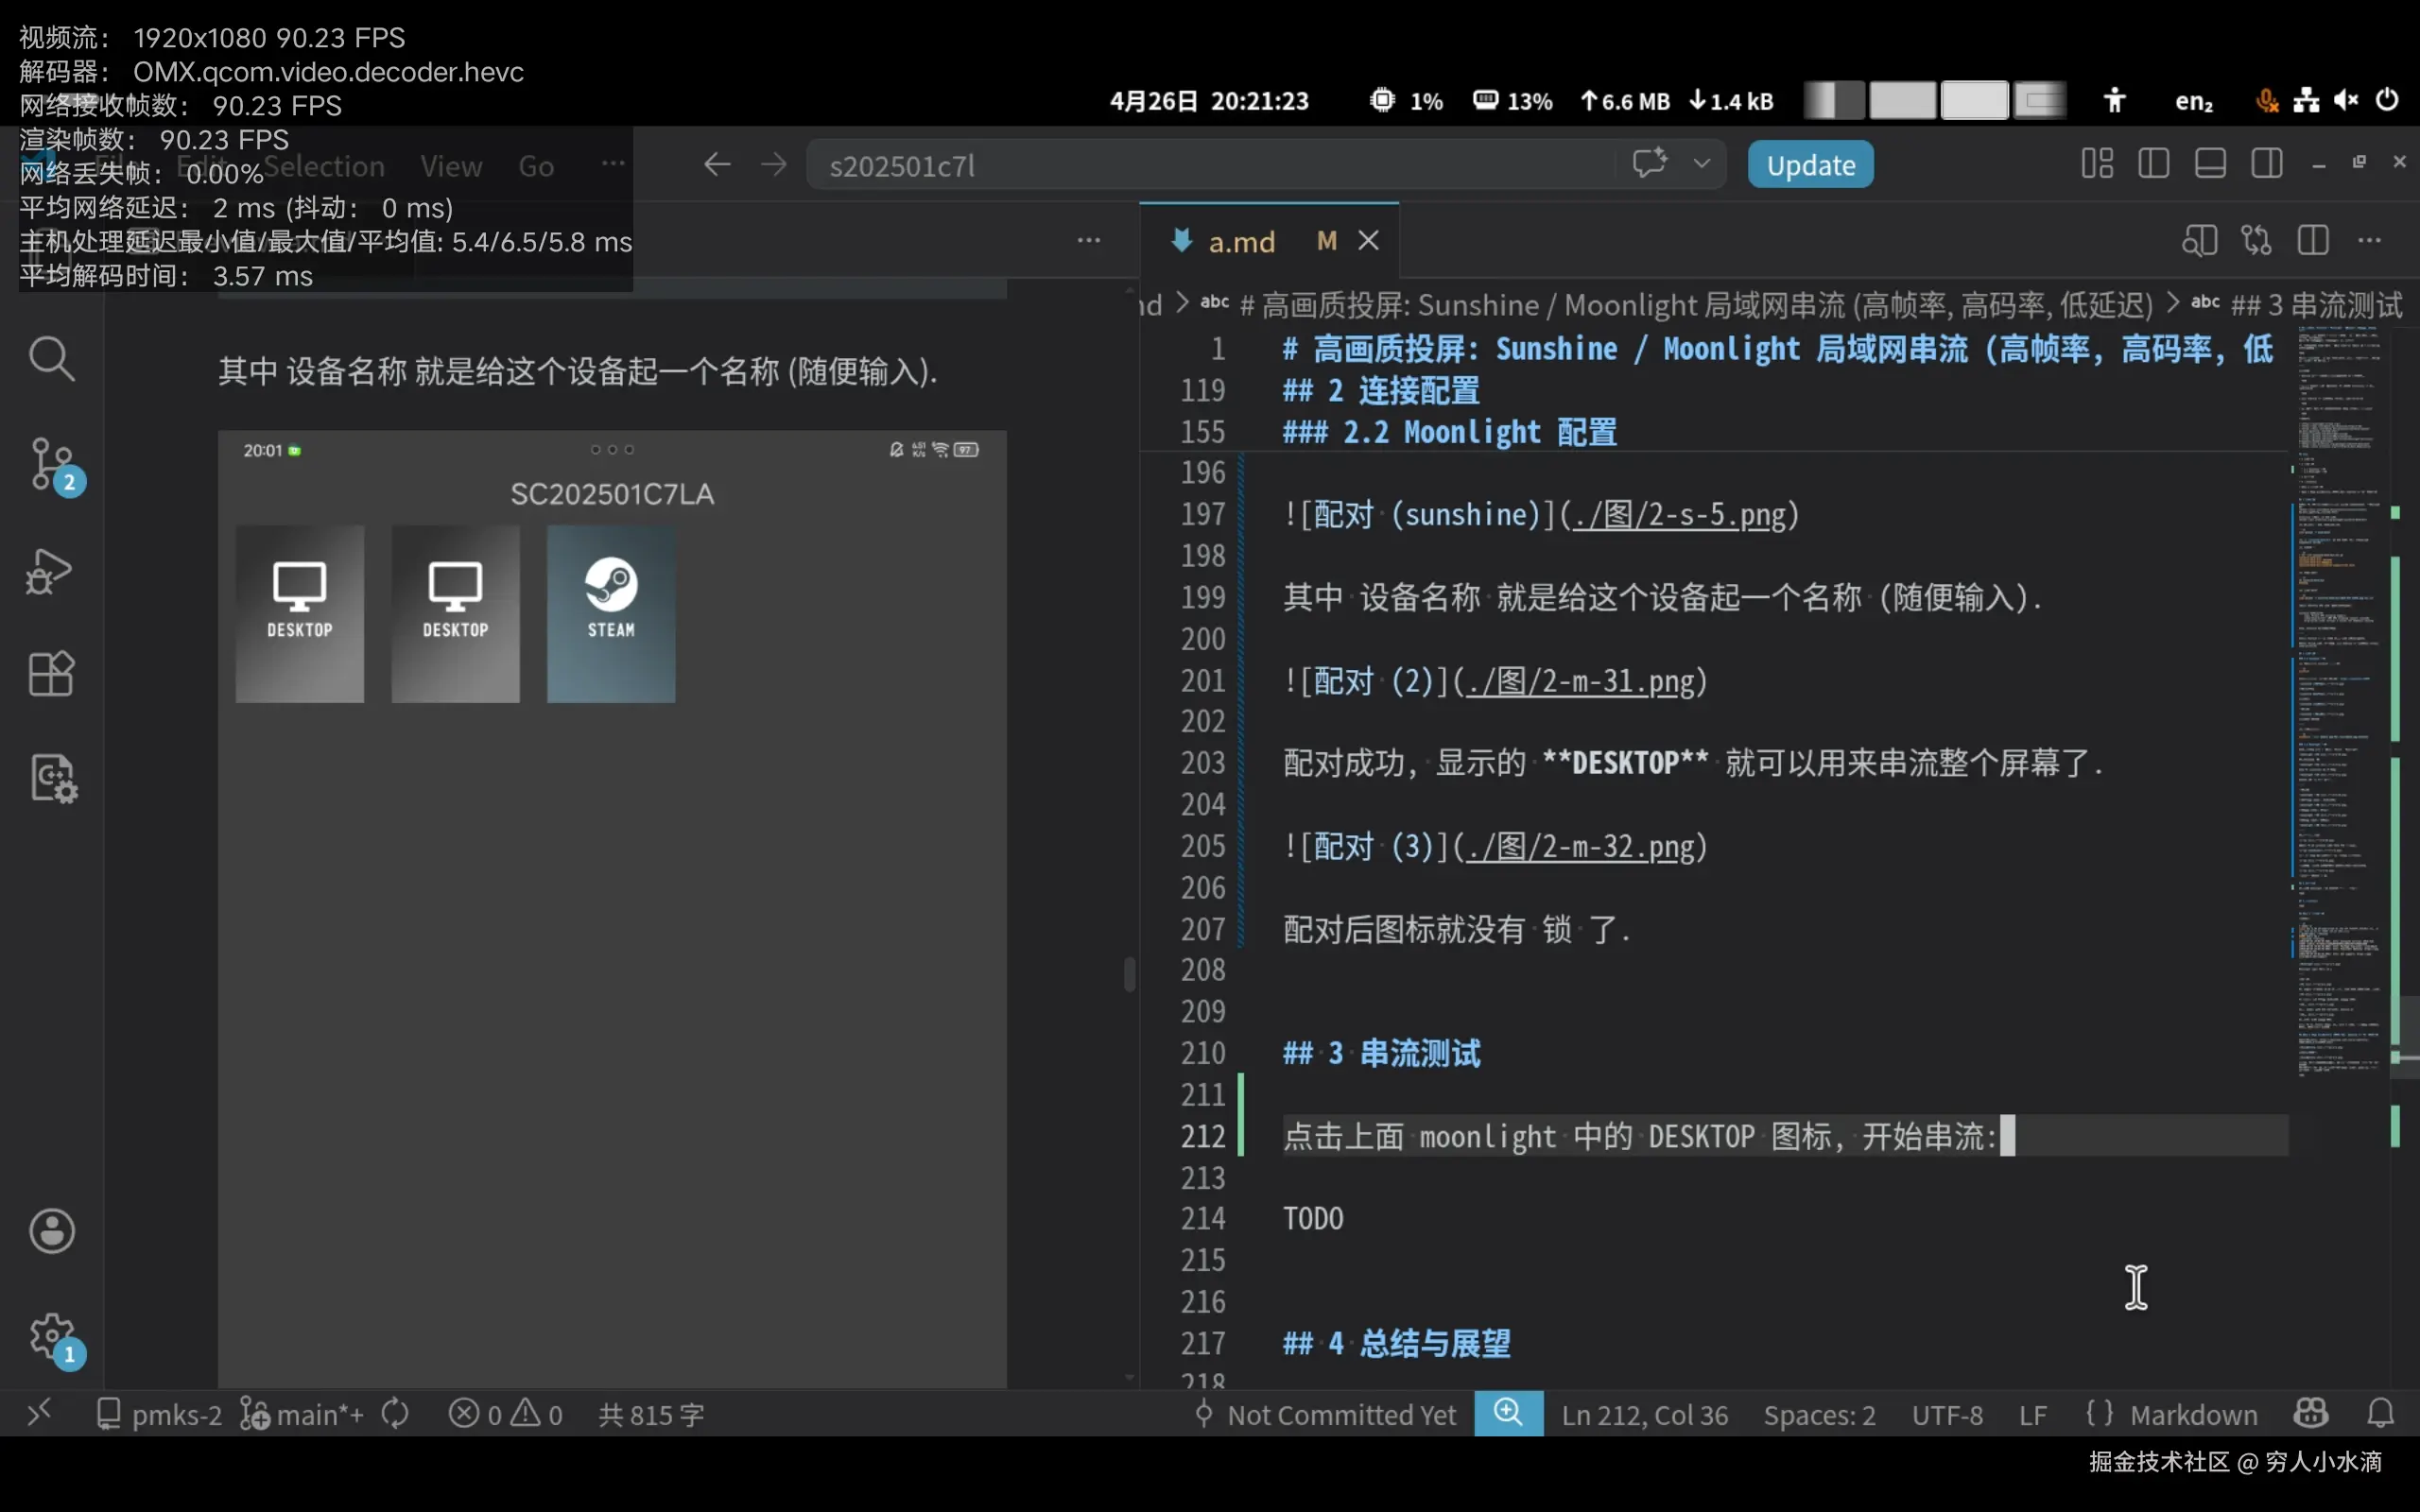Open the power menu in system top bar
2420x1512 pixels.
(x=2387, y=100)
